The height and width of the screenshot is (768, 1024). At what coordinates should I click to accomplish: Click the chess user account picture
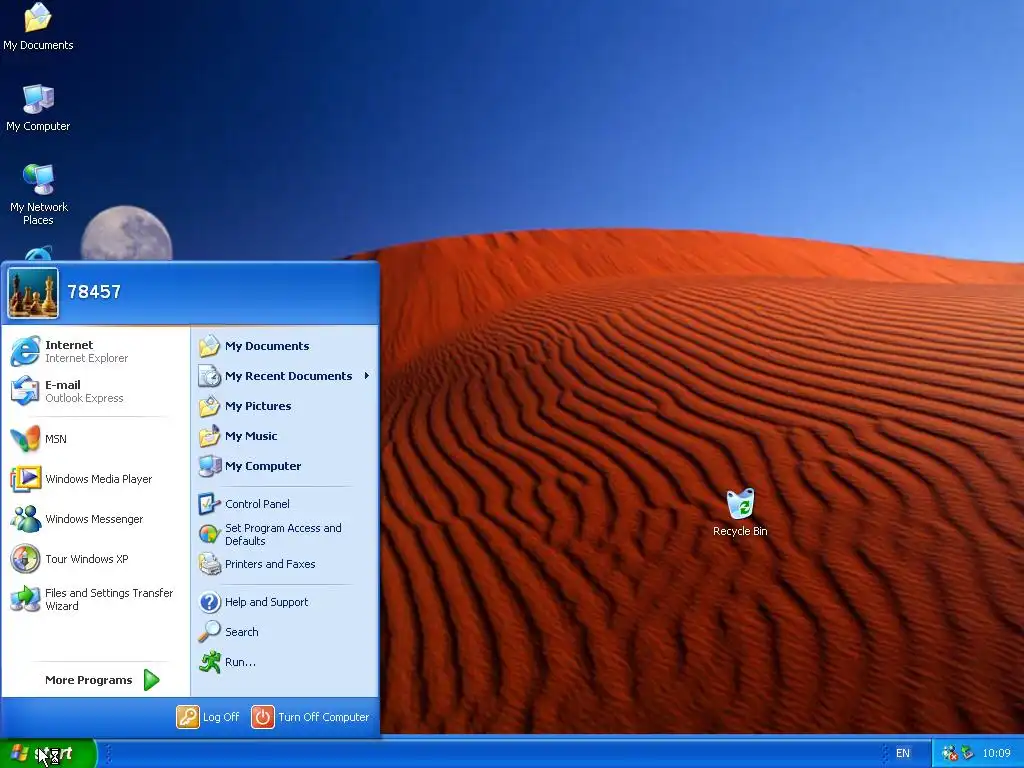point(33,293)
